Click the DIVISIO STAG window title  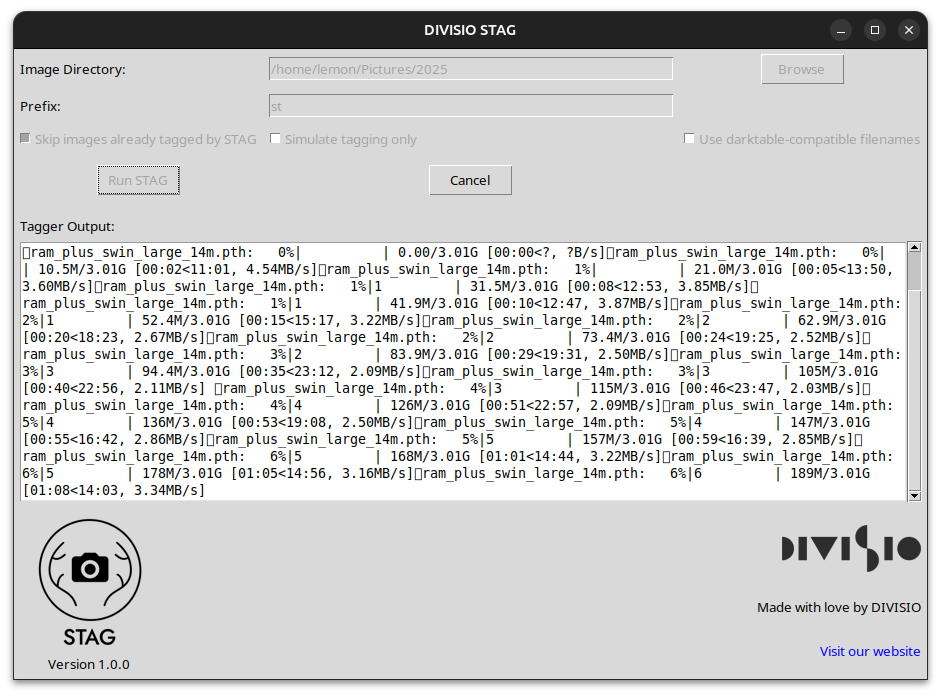pyautogui.click(x=470, y=30)
